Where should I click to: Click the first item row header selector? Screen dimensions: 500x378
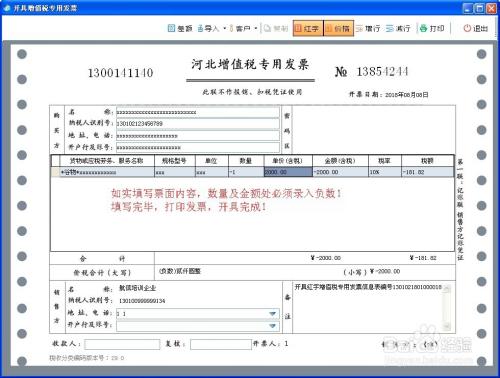[55, 172]
